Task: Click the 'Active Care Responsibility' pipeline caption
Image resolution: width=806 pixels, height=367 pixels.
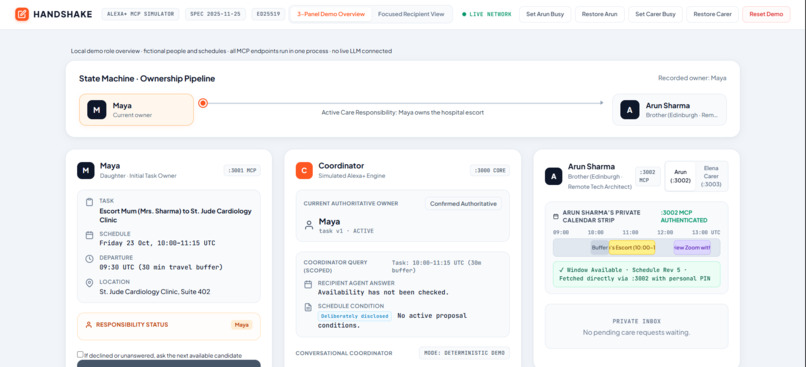Action: (x=402, y=113)
